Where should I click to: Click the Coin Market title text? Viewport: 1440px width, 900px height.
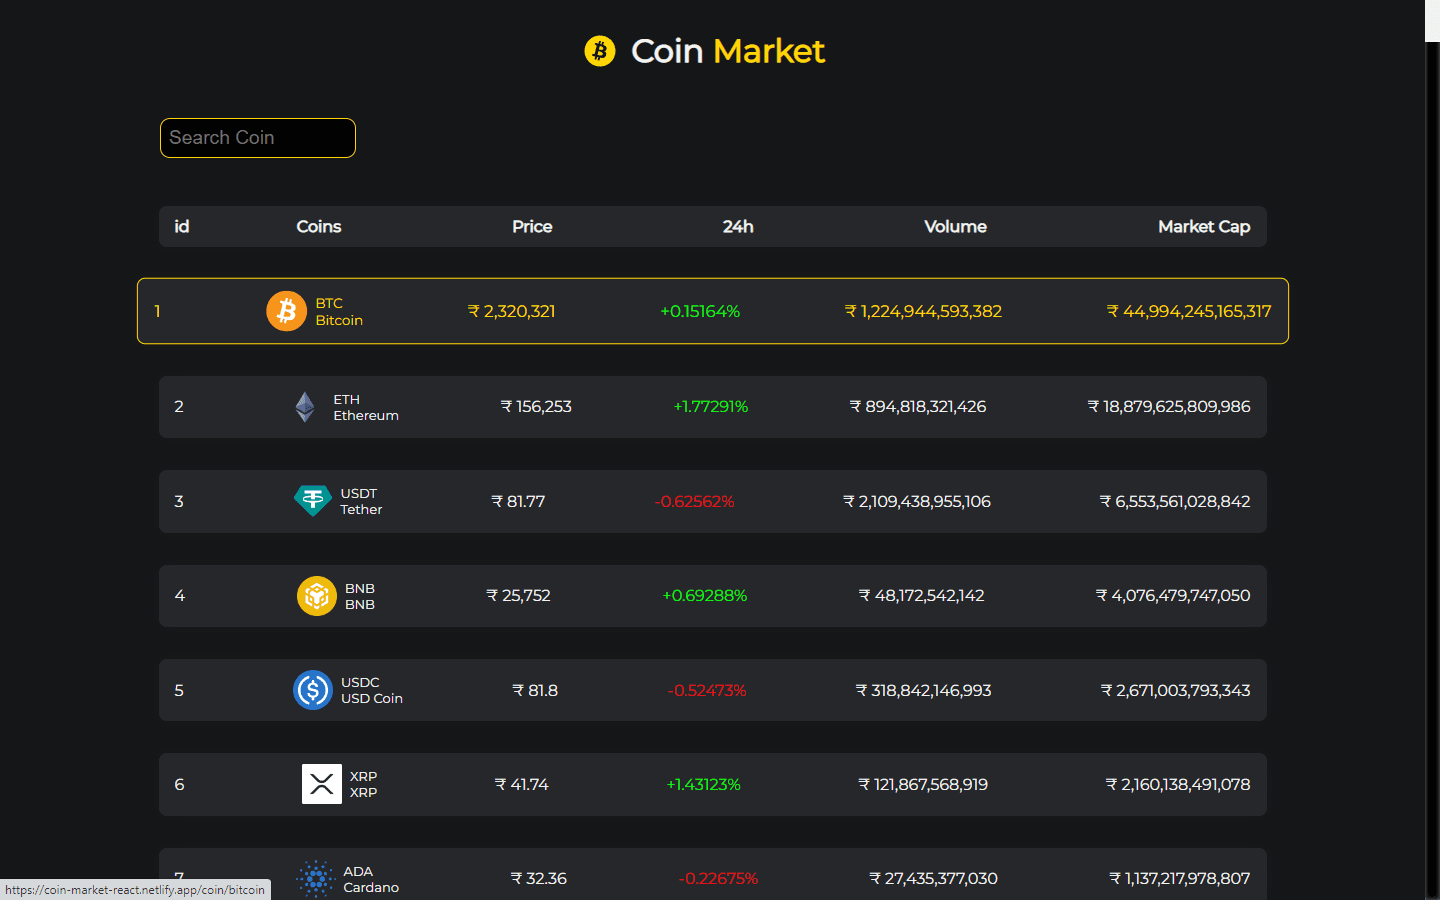click(727, 51)
